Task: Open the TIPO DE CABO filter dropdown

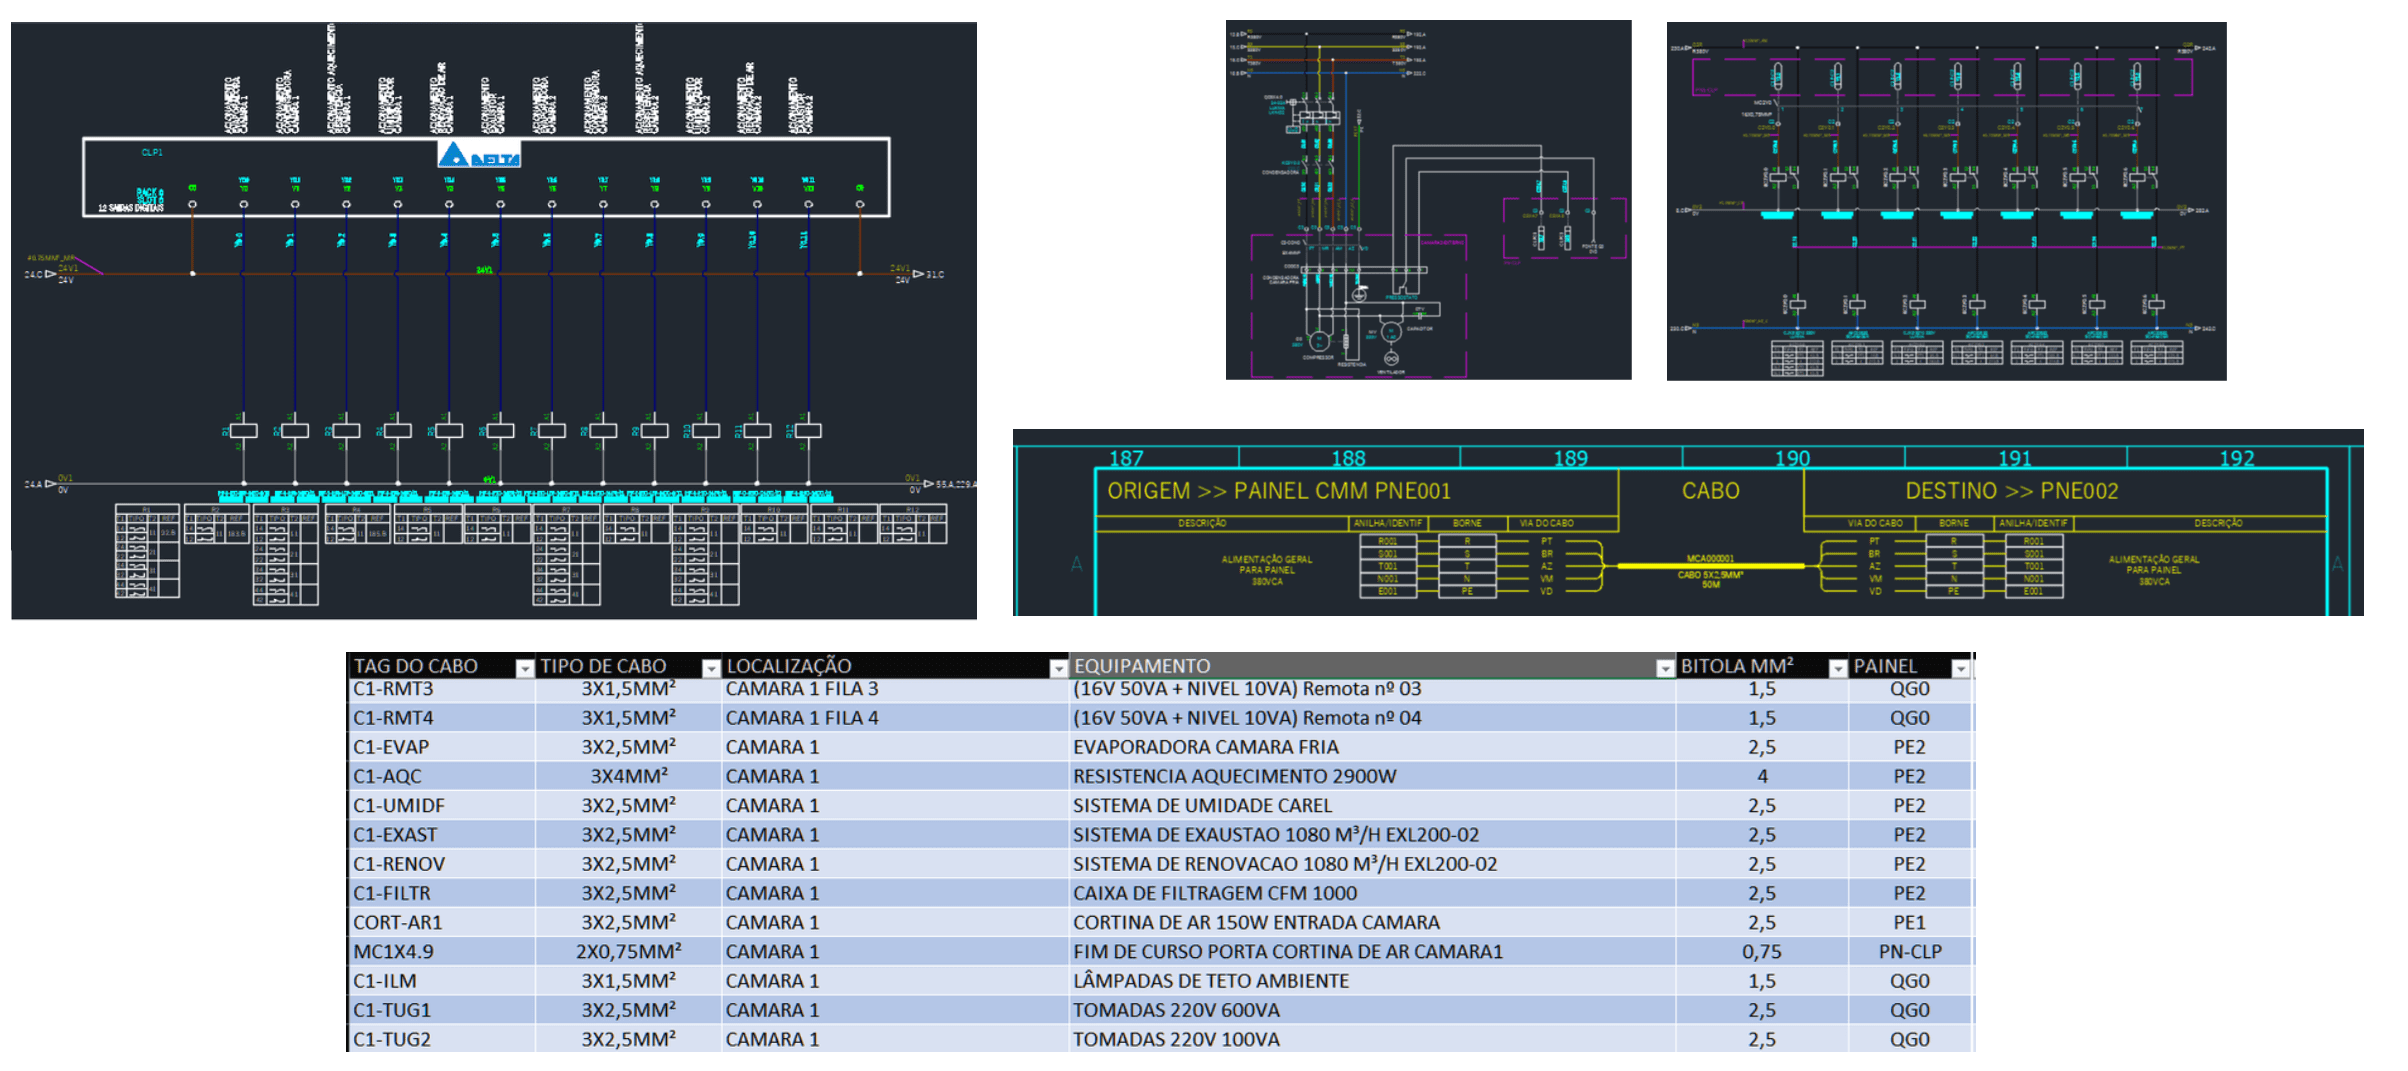Action: pos(710,668)
